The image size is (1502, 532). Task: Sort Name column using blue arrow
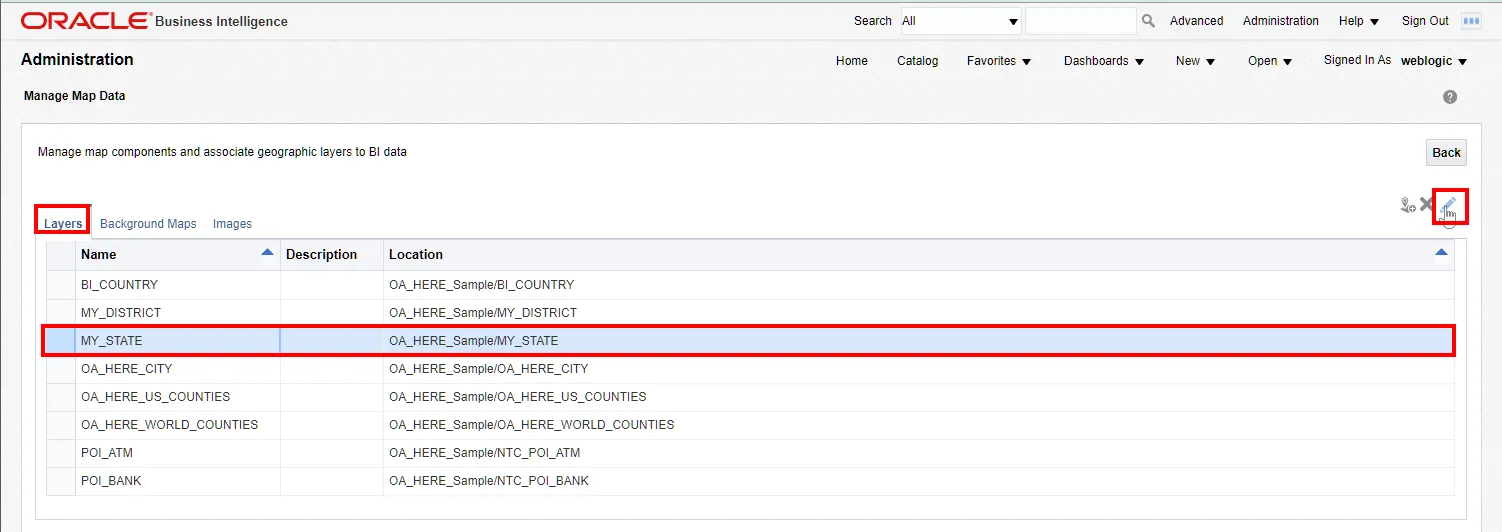(x=267, y=253)
